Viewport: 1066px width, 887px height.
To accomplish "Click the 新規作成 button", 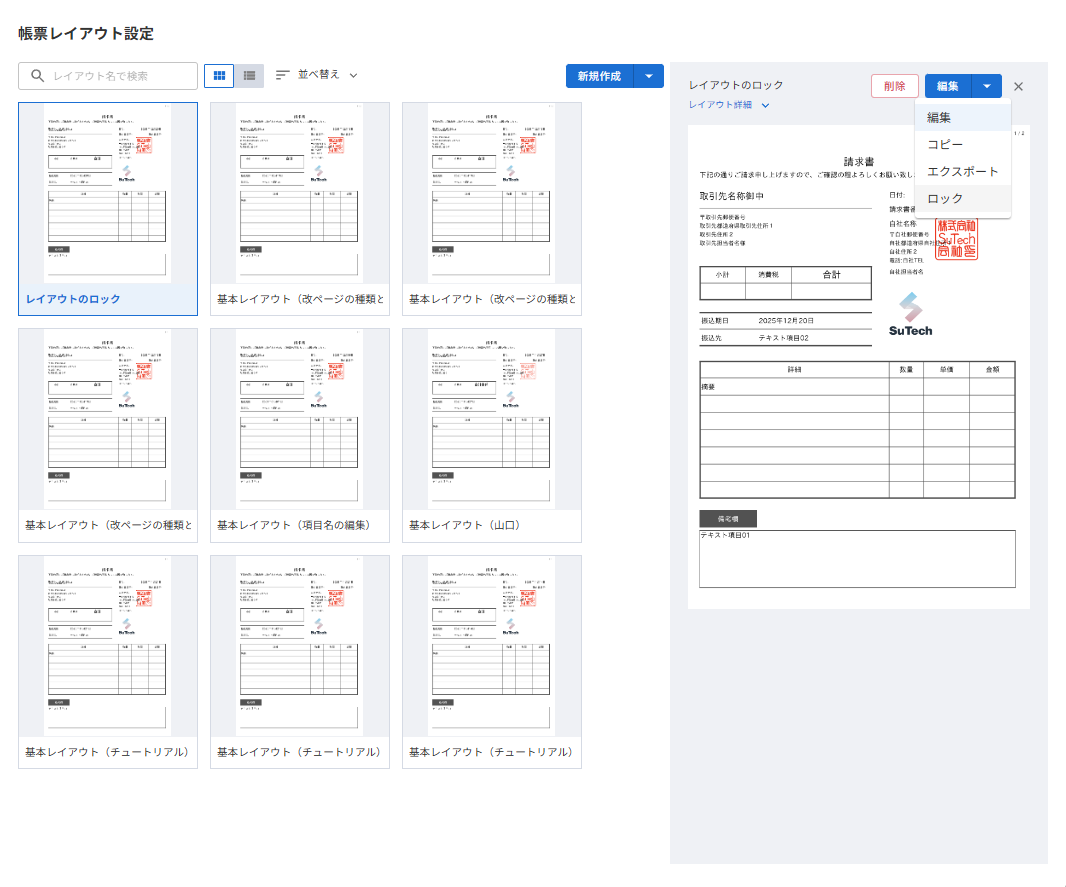I will 599,76.
